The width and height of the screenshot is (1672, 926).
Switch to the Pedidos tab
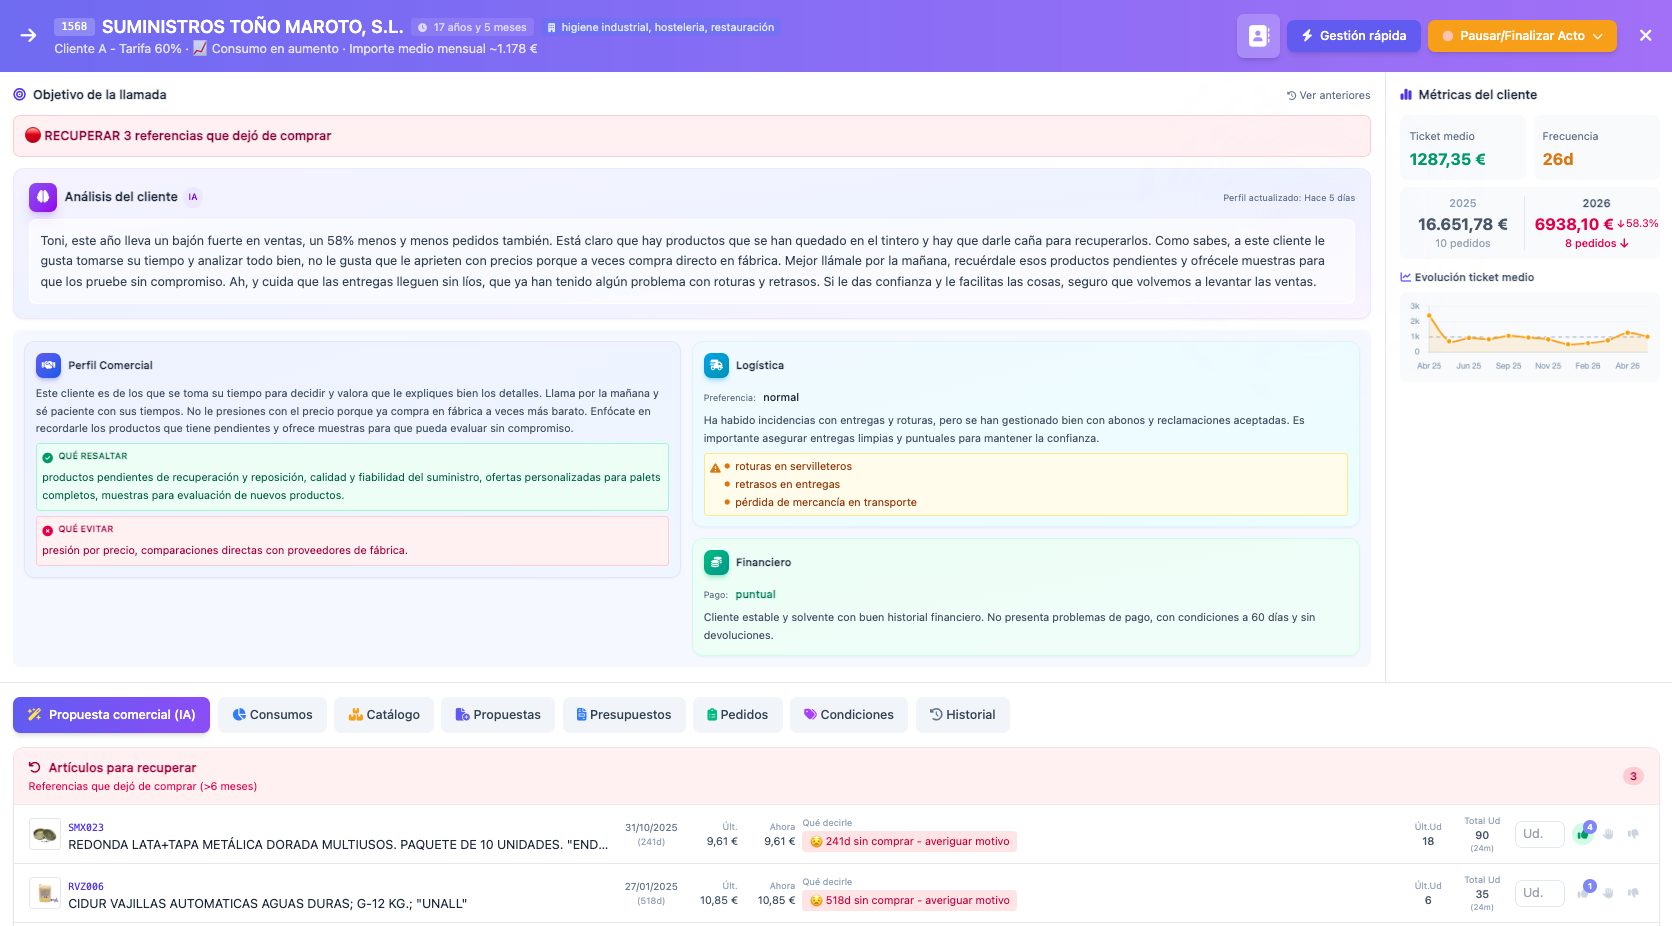(x=738, y=715)
